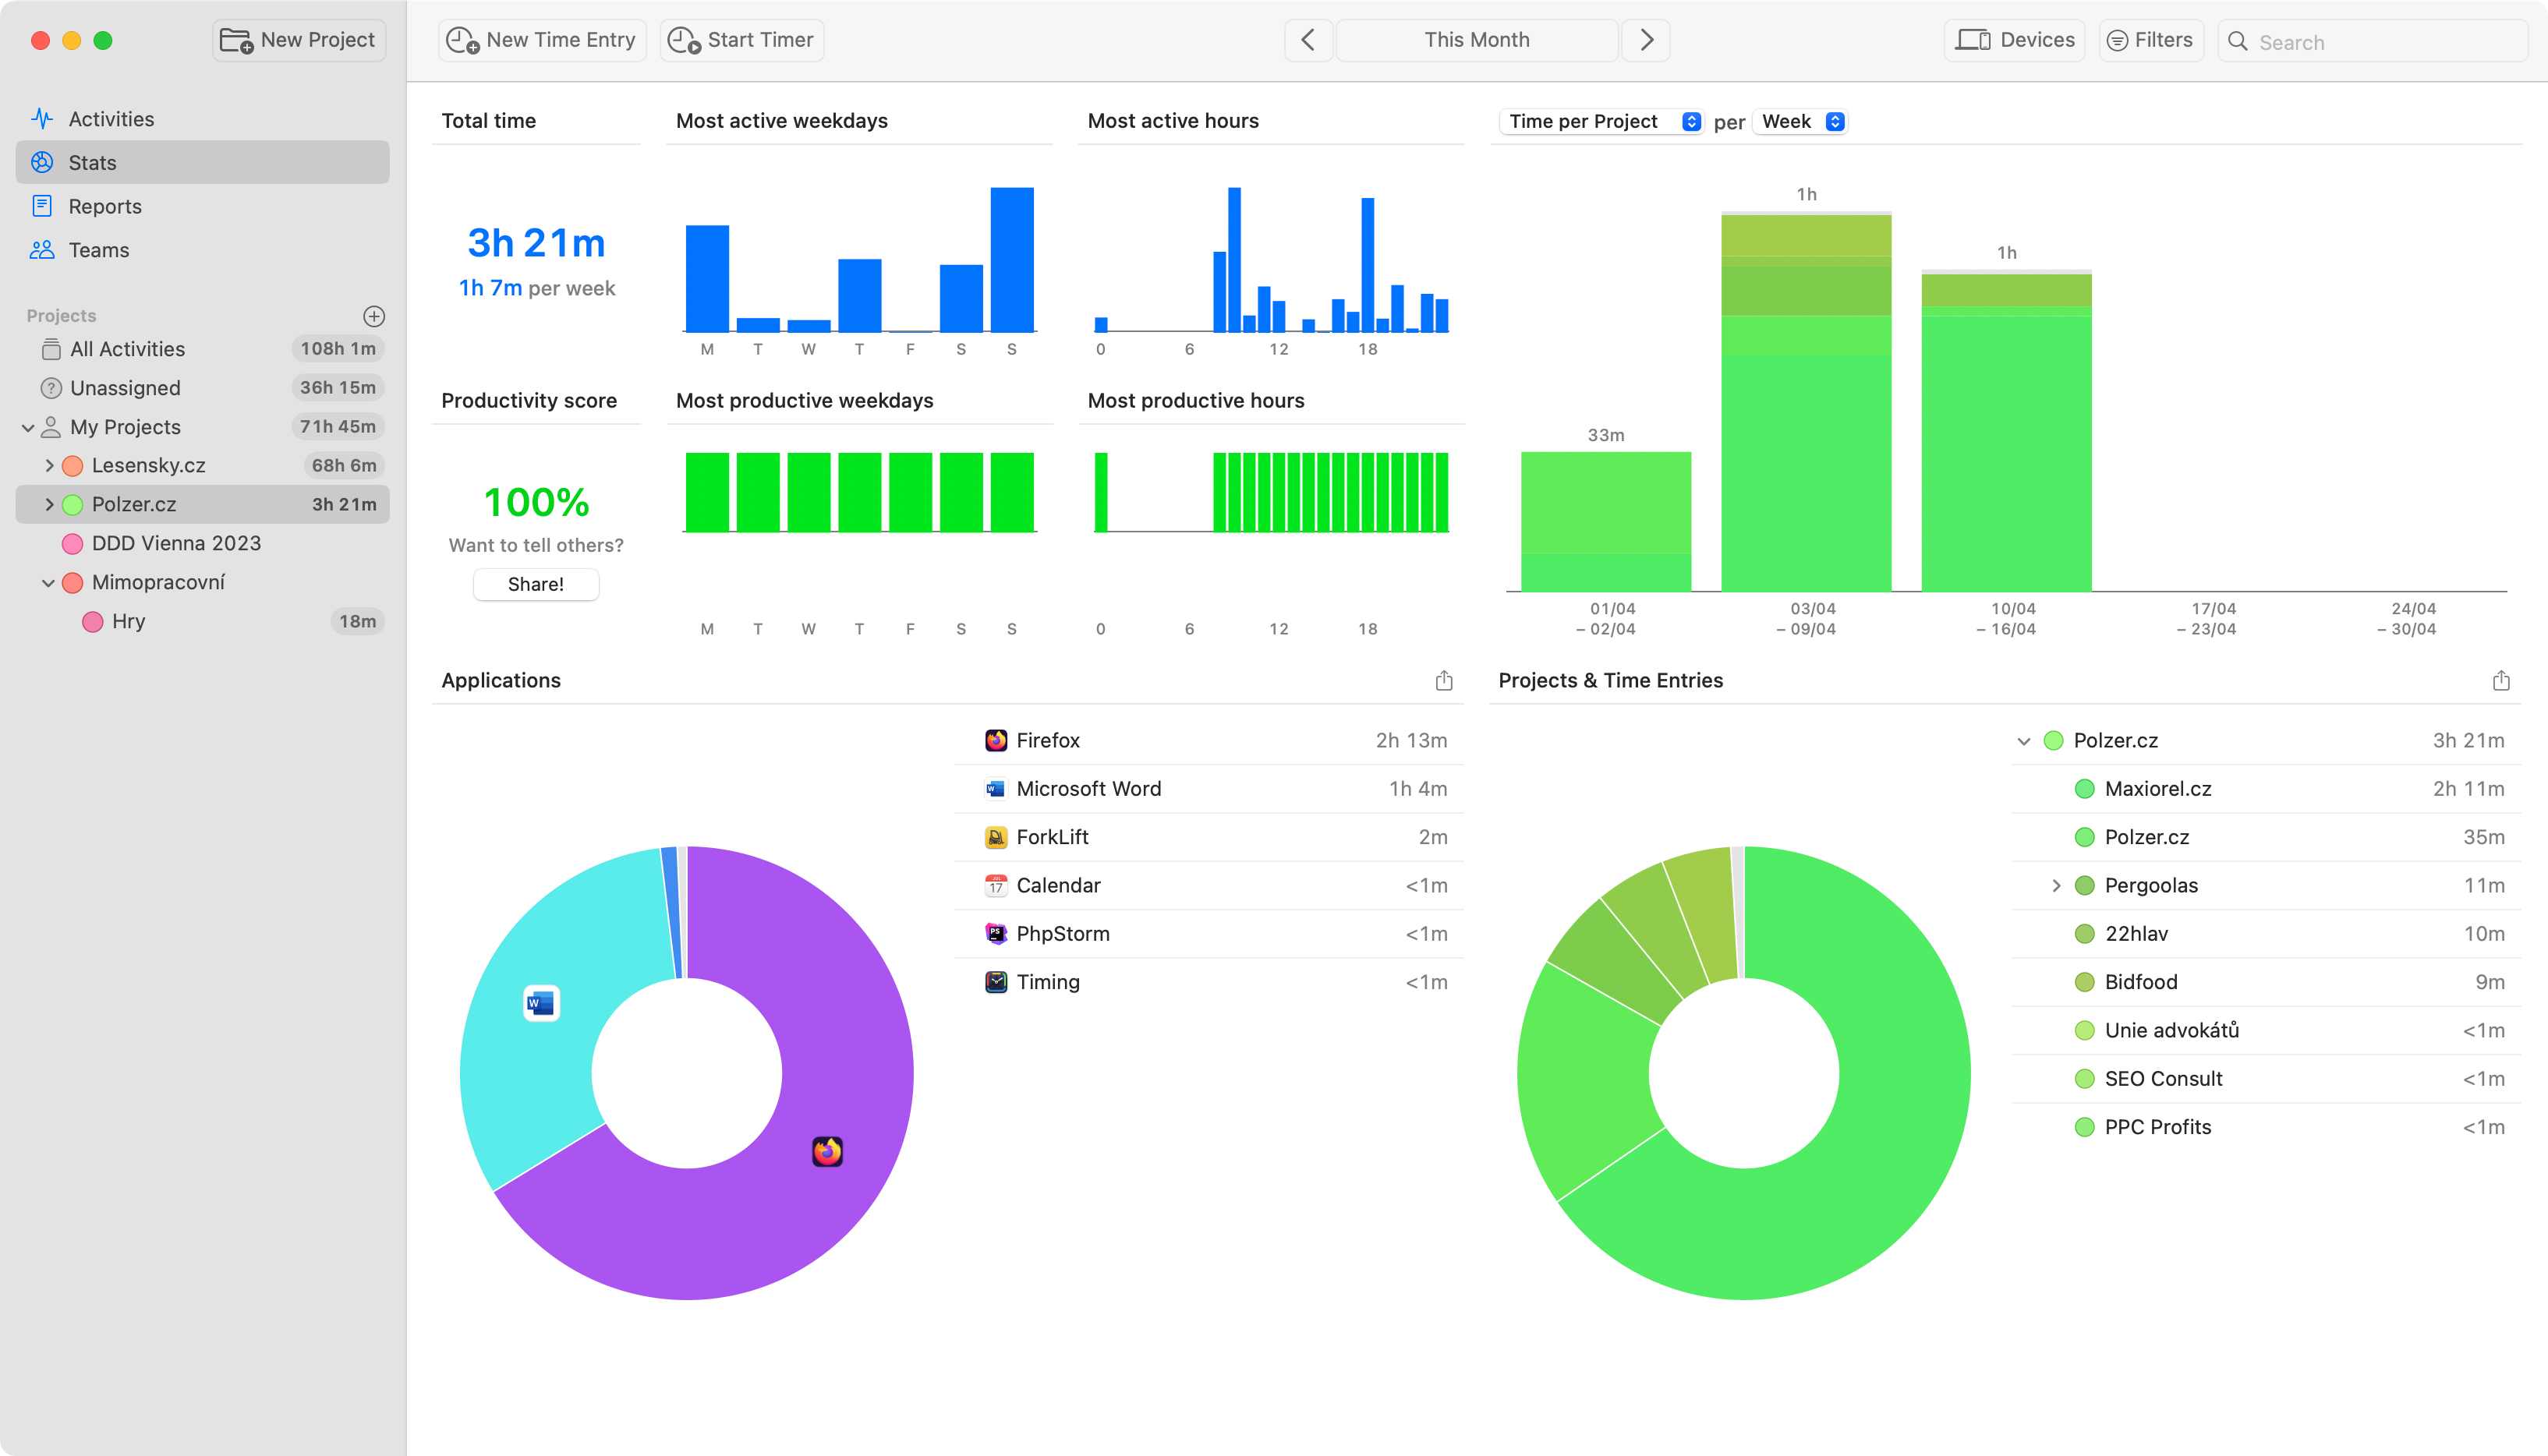Open the Time per Project dropdown
The width and height of the screenshot is (2548, 1456).
(1600, 121)
